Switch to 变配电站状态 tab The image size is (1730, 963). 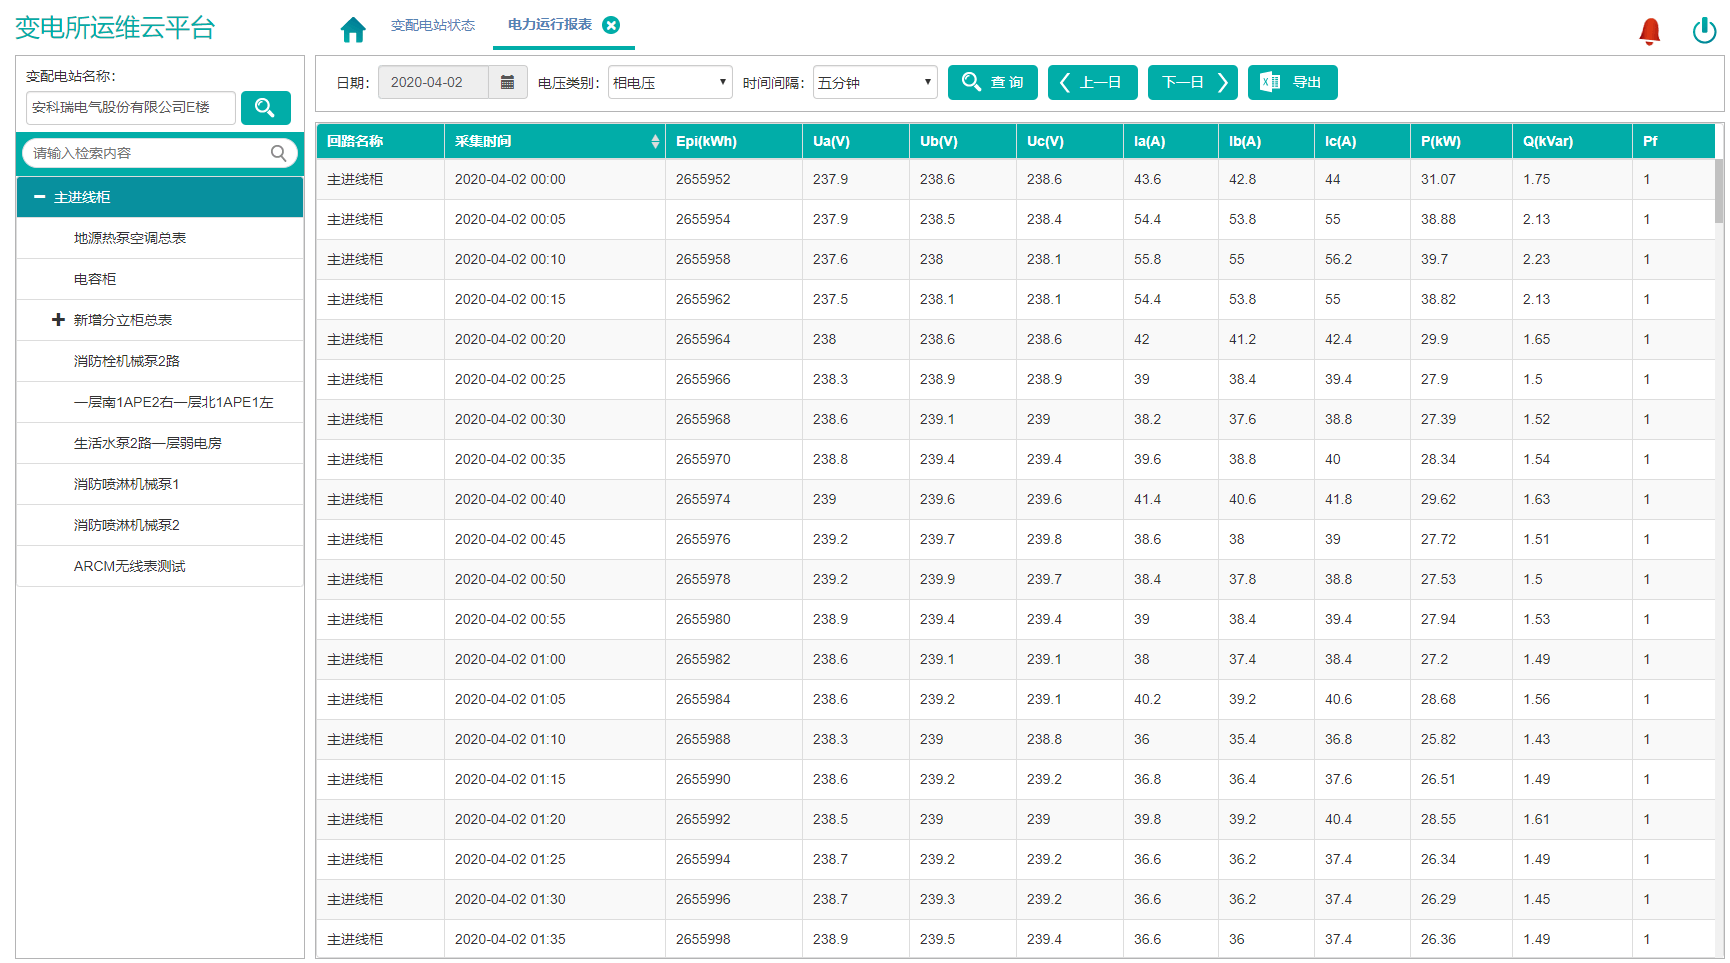(x=433, y=25)
